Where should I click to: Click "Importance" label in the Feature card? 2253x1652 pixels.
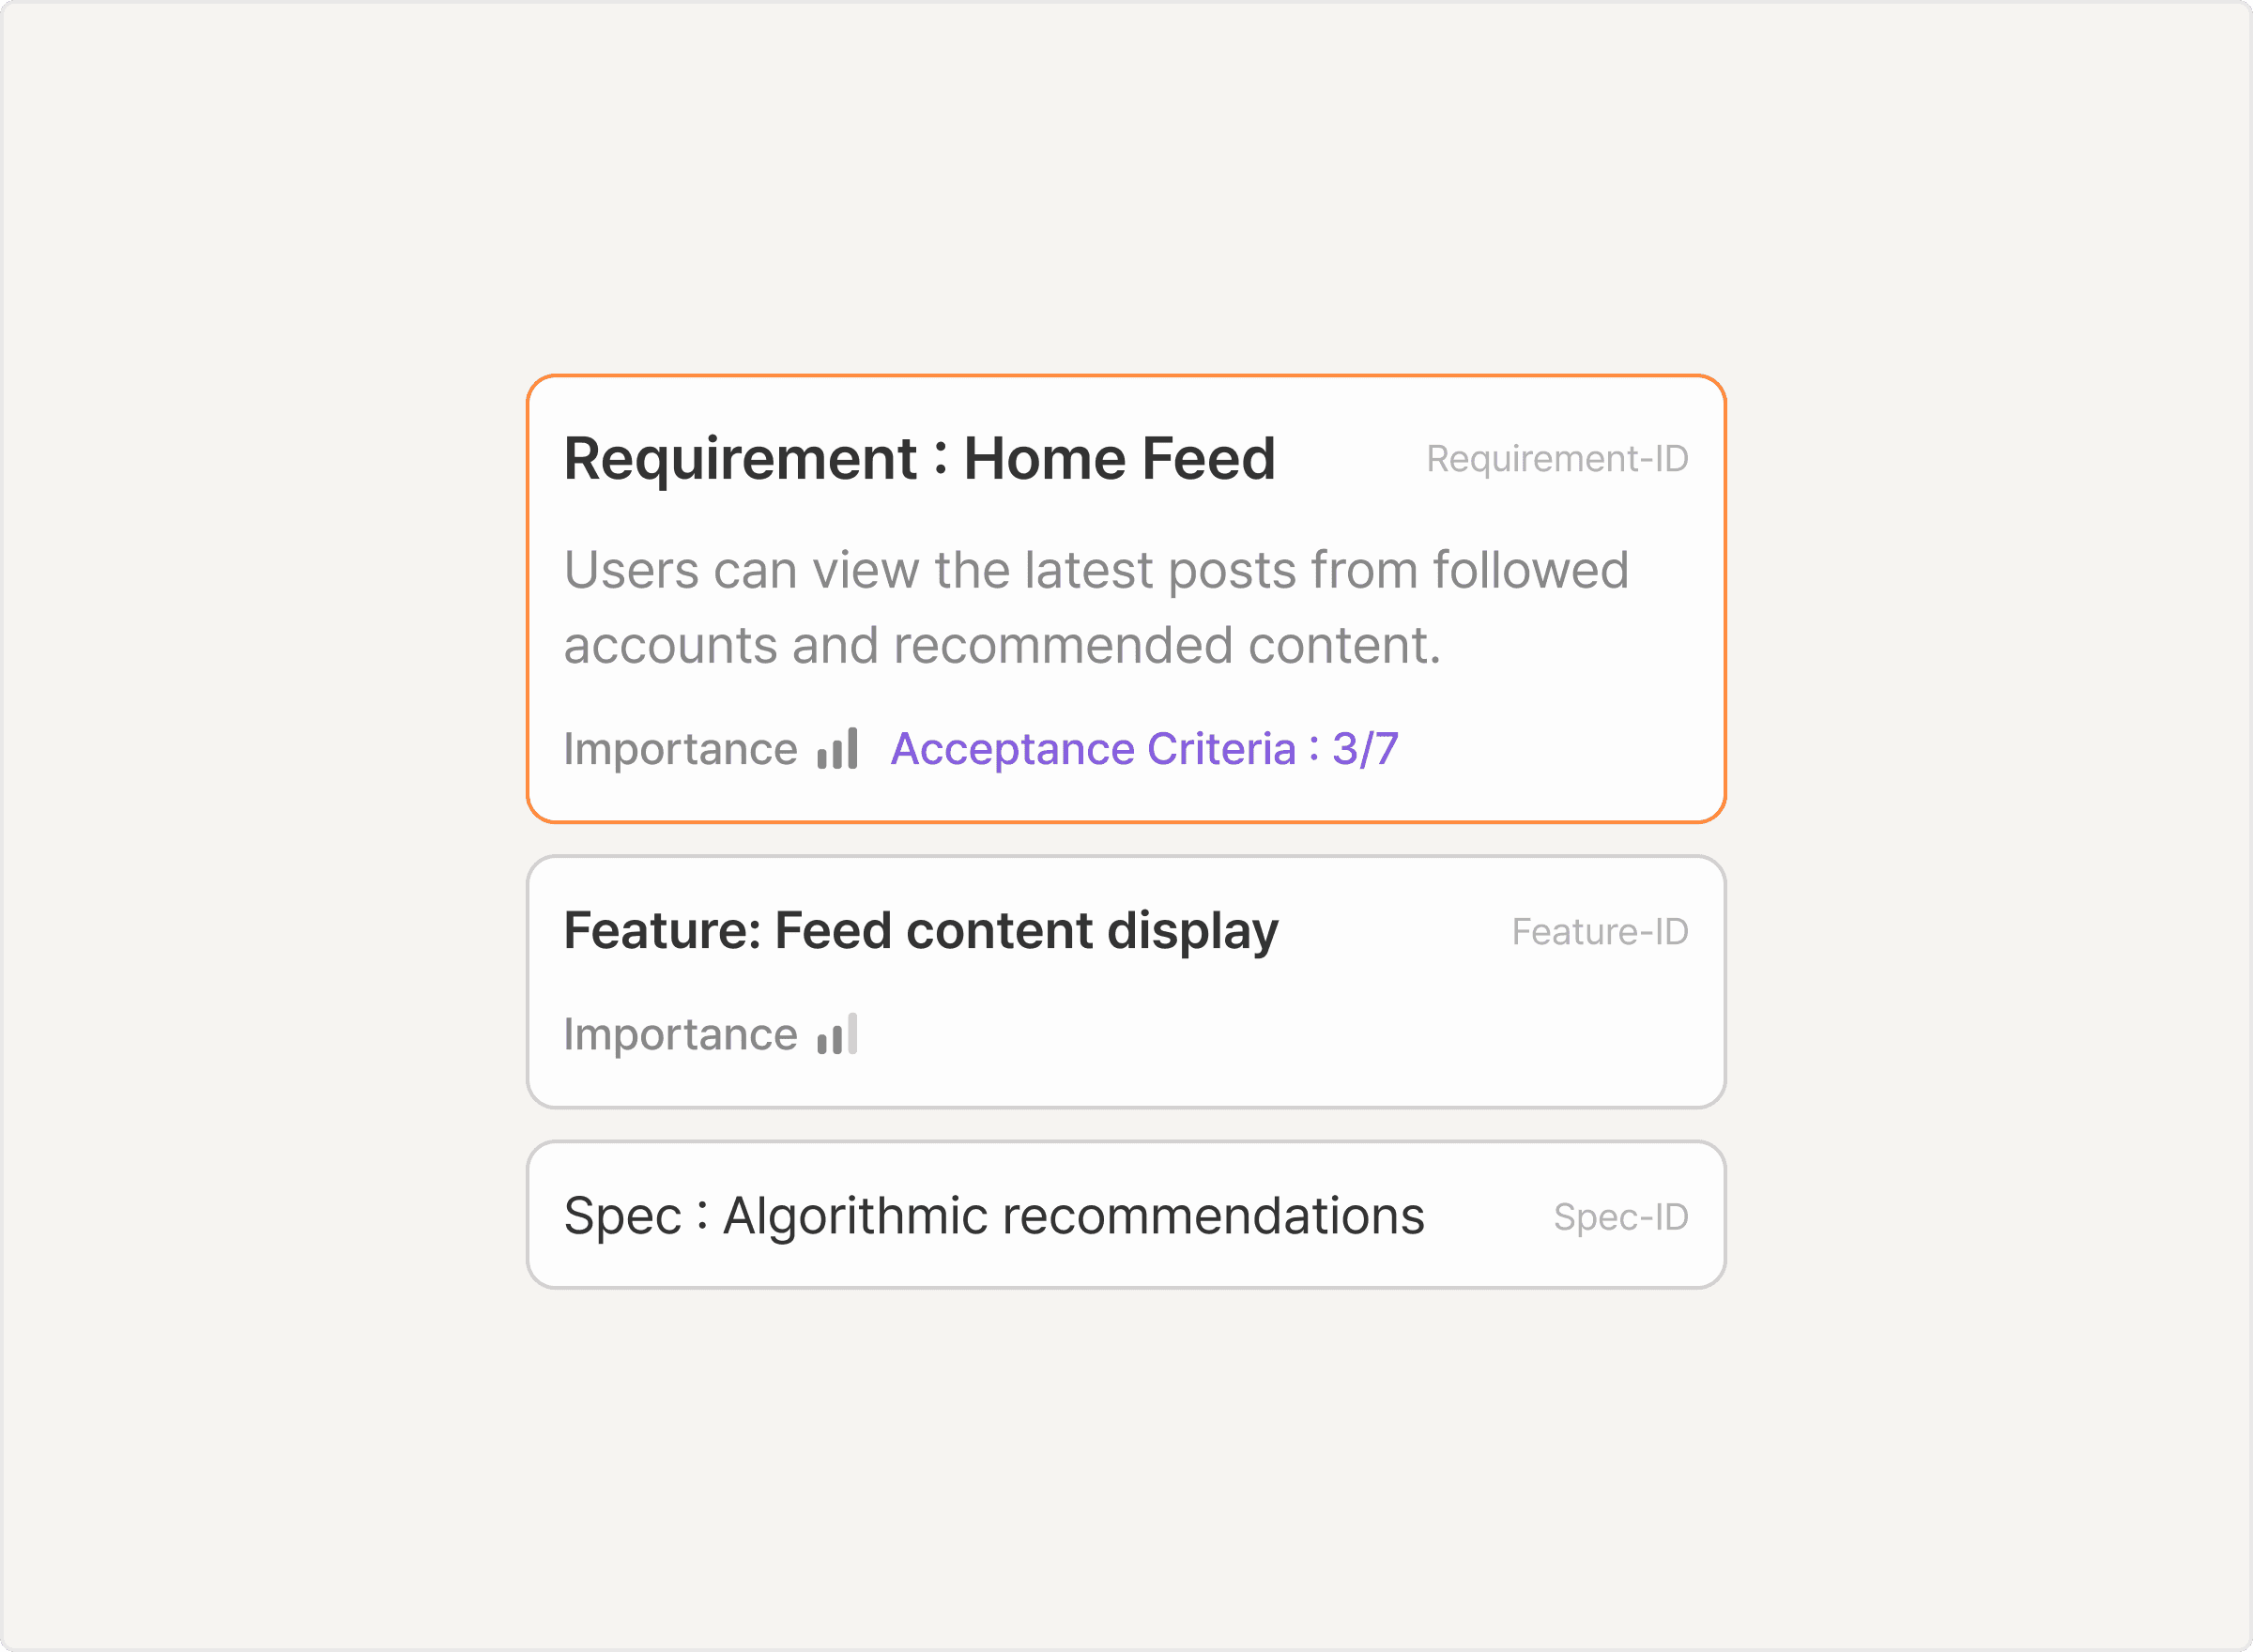[x=680, y=1034]
